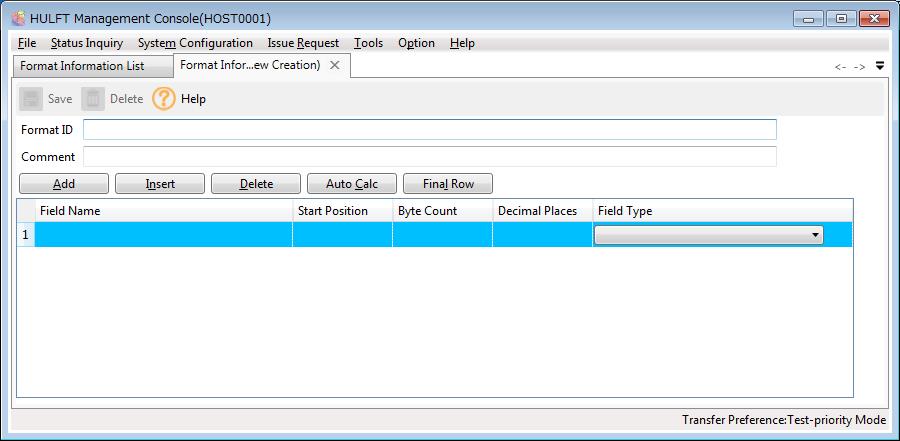Open the Help menu in the menu bar

[462, 43]
